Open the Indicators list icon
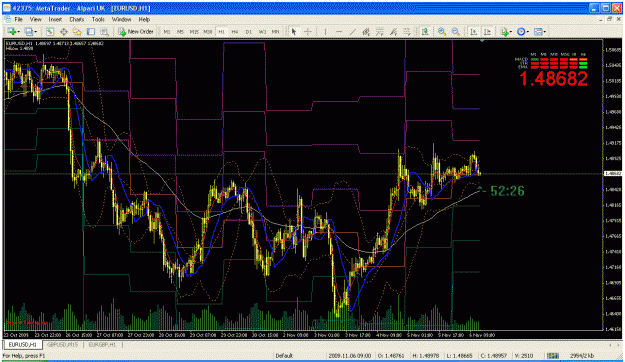The height and width of the screenshot is (362, 625). point(505,31)
